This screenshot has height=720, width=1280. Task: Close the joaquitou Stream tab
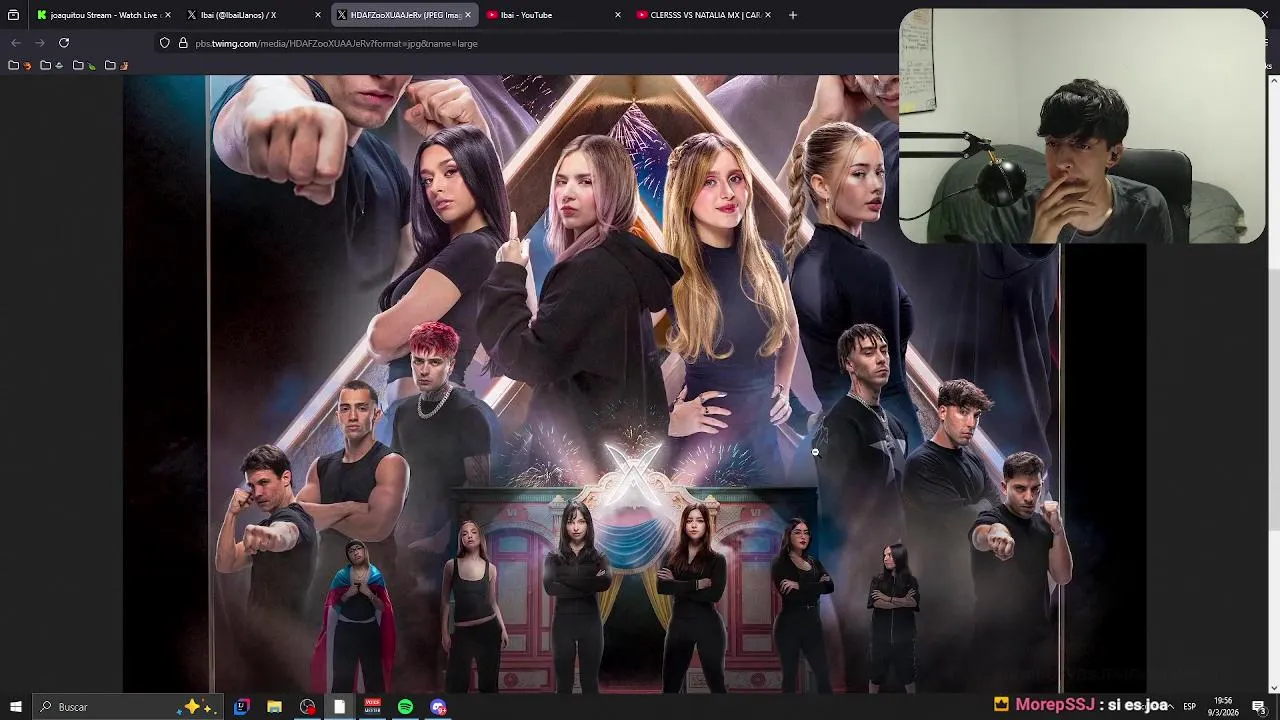pyautogui.click(x=167, y=15)
